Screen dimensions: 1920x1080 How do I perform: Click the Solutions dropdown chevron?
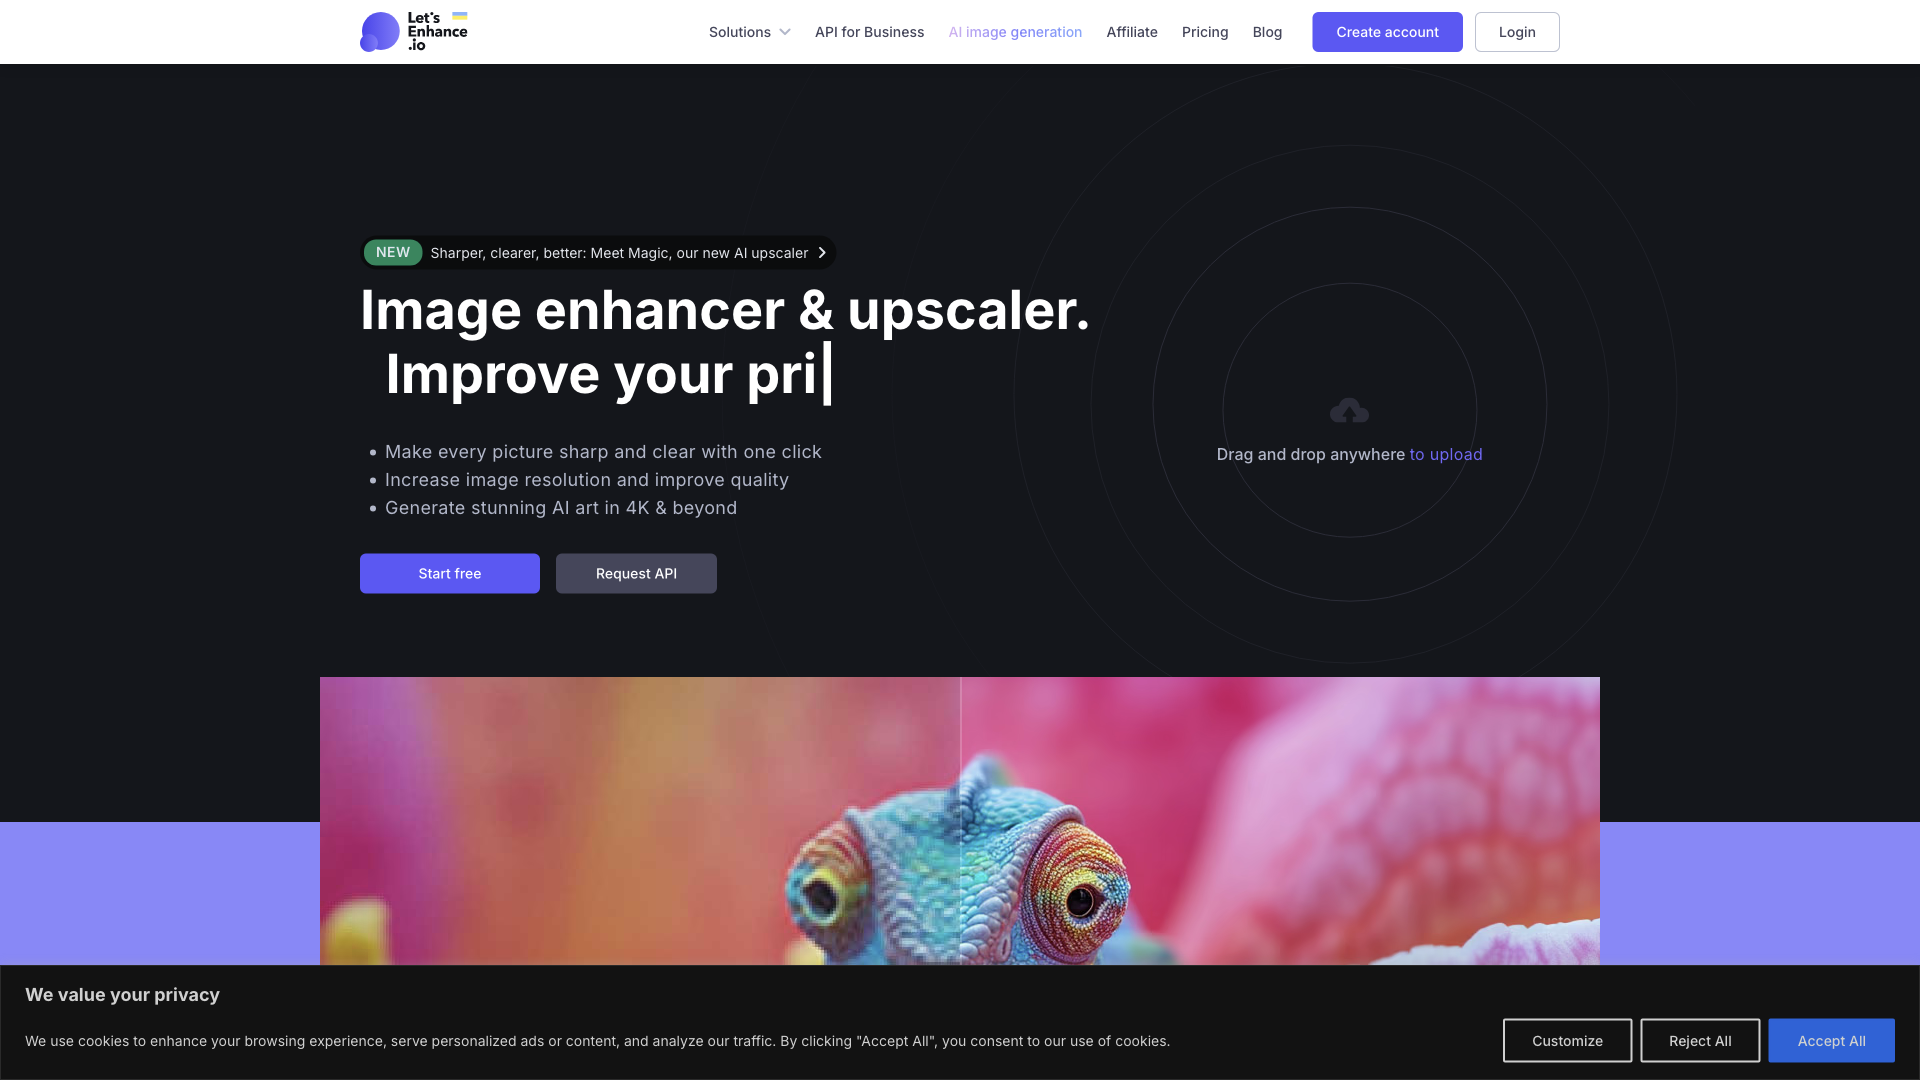point(785,32)
